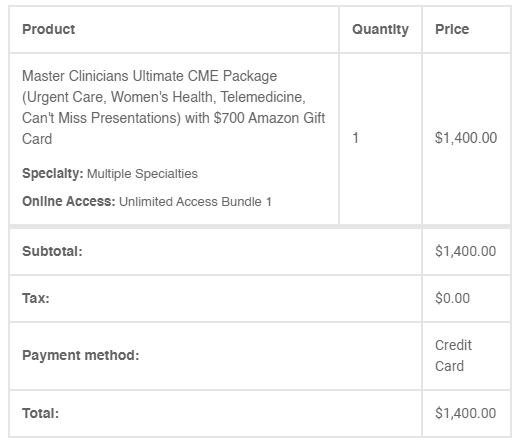522x445 pixels.
Task: Click the product price $1,400.00
Action: [466, 138]
